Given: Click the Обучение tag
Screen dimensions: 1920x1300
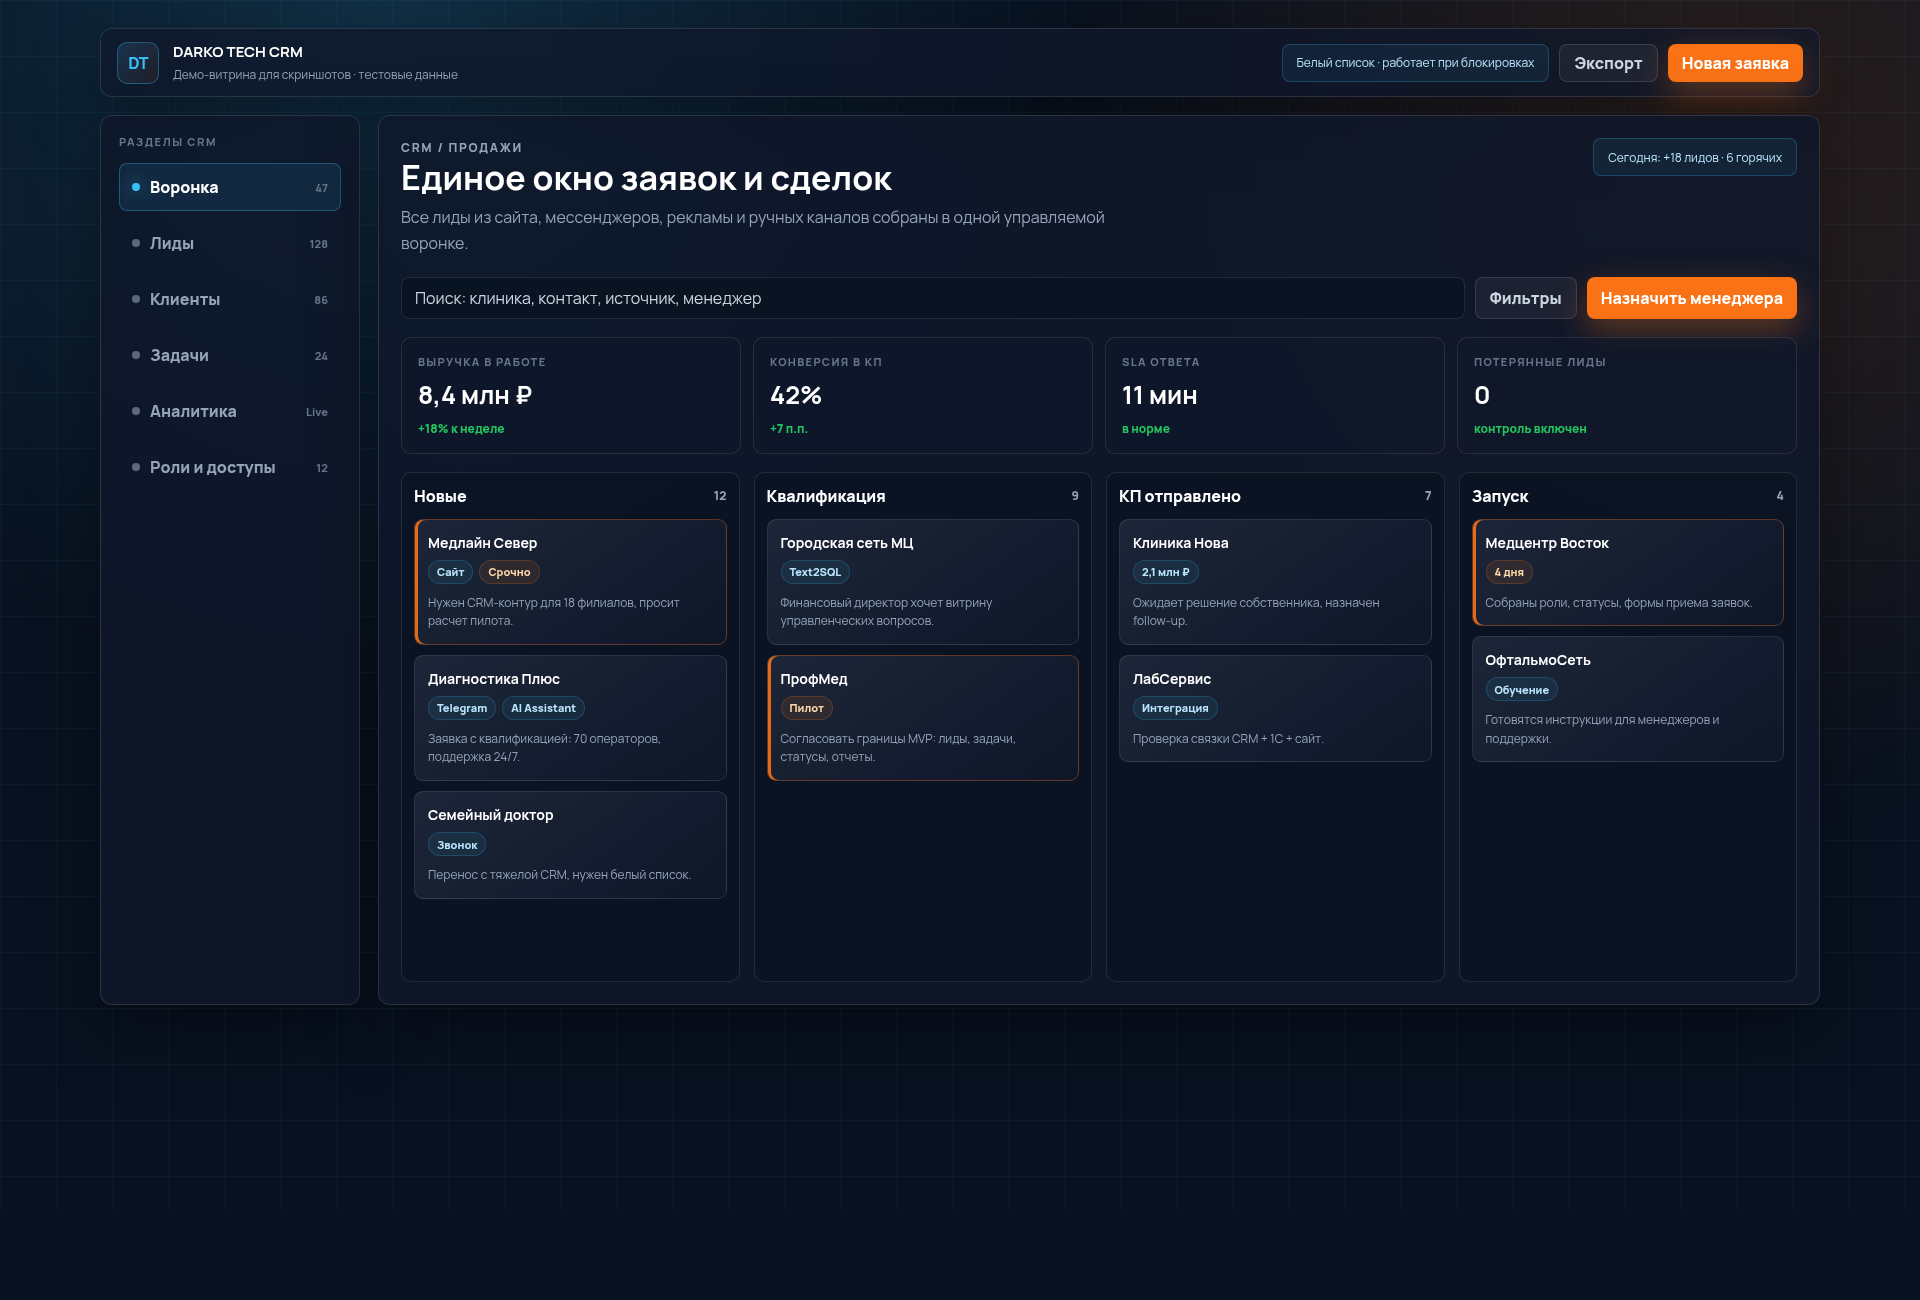Looking at the screenshot, I should (x=1521, y=690).
